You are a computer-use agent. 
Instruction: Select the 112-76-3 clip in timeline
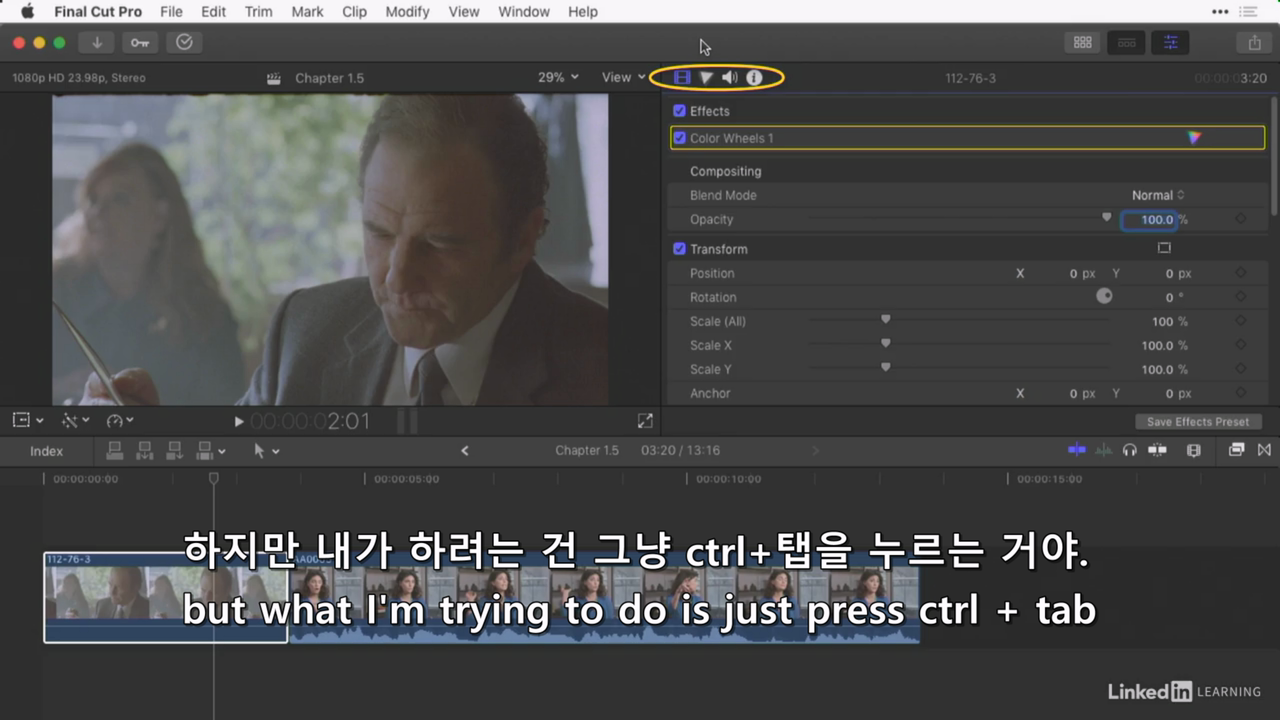click(166, 597)
